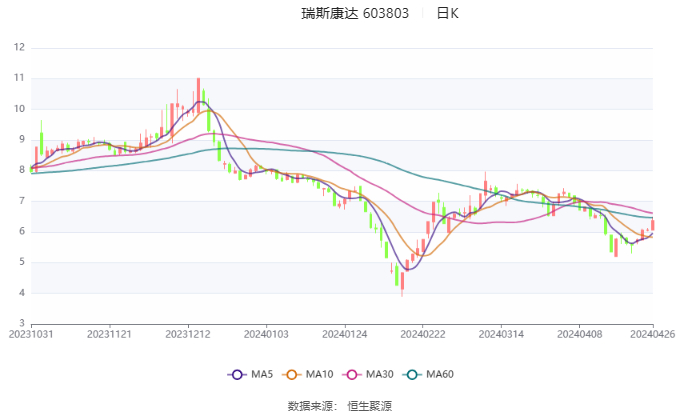The image size is (680, 413).
Task: Hide the MA30 line via its label
Action: click(x=380, y=374)
